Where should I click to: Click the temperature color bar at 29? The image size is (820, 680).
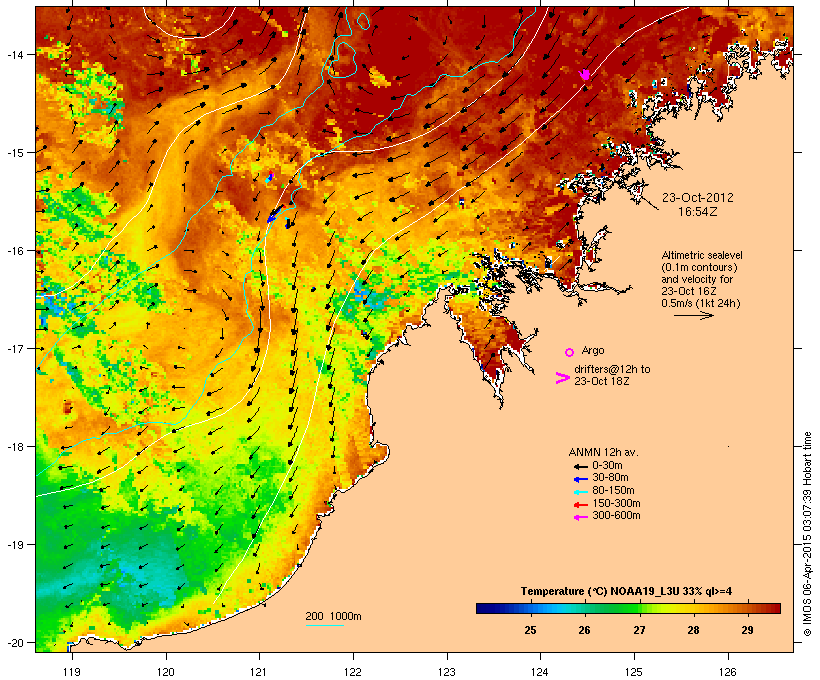(x=747, y=608)
